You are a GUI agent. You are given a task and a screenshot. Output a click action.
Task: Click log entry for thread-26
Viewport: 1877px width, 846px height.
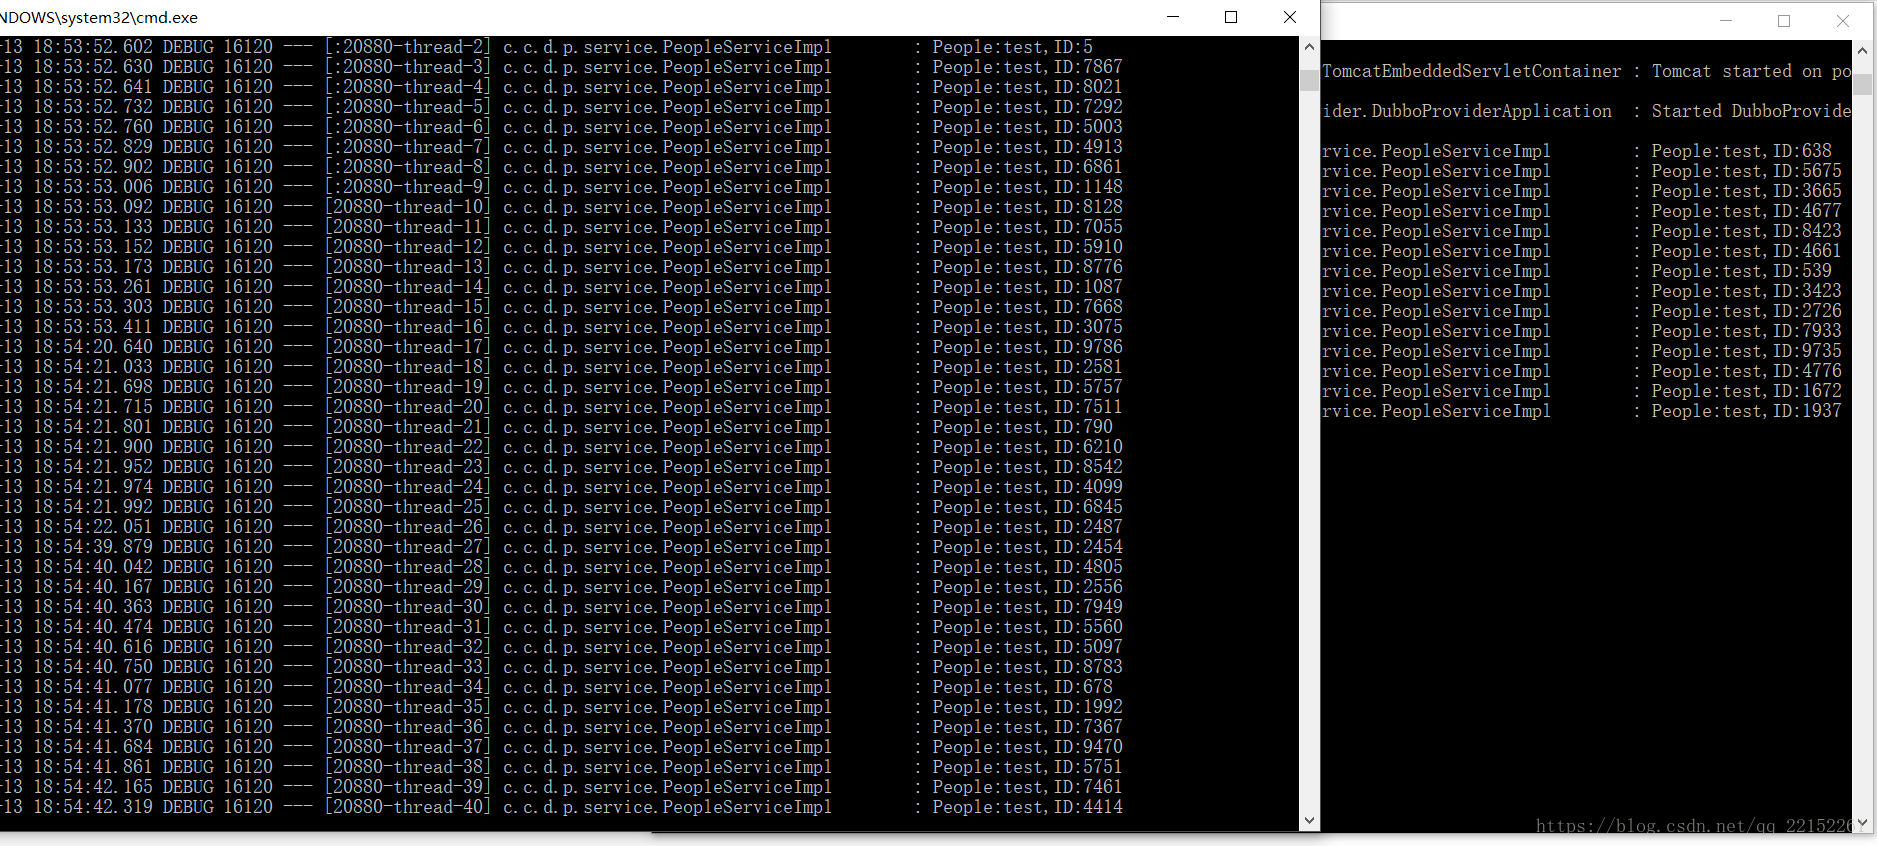pos(561,527)
